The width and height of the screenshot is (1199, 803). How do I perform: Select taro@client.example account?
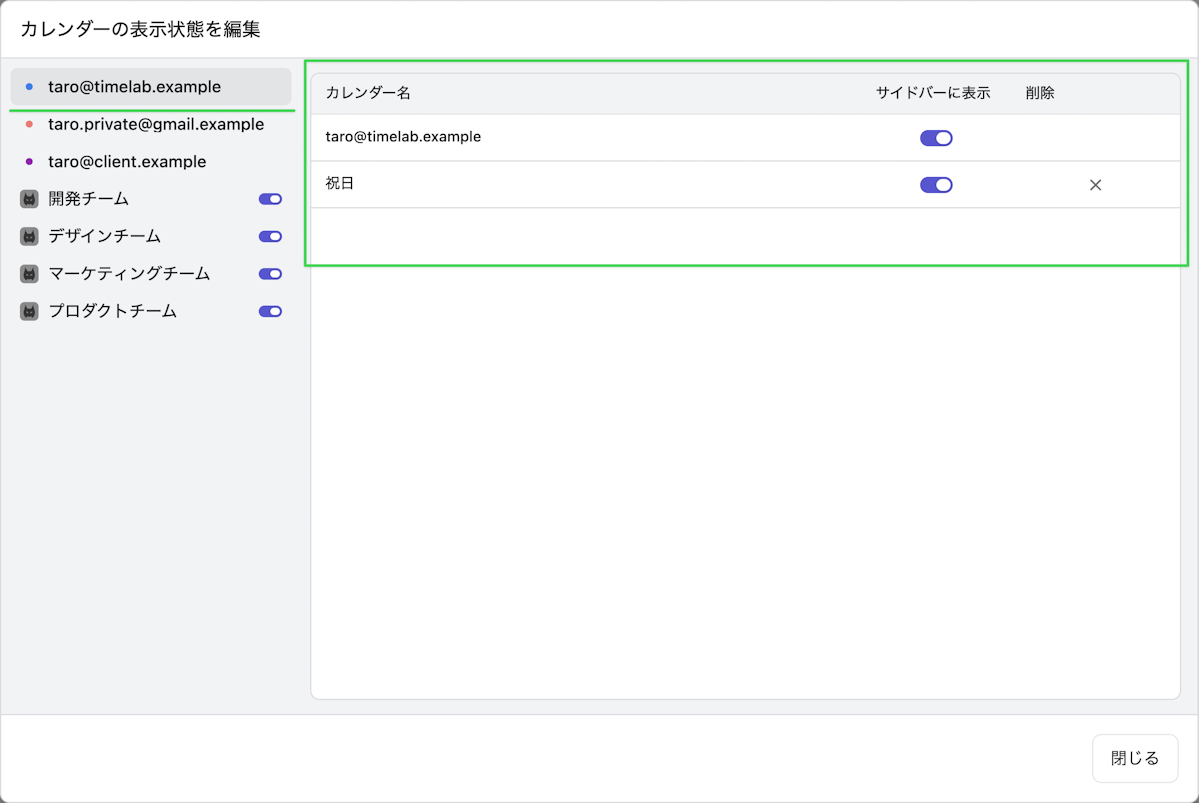click(151, 161)
